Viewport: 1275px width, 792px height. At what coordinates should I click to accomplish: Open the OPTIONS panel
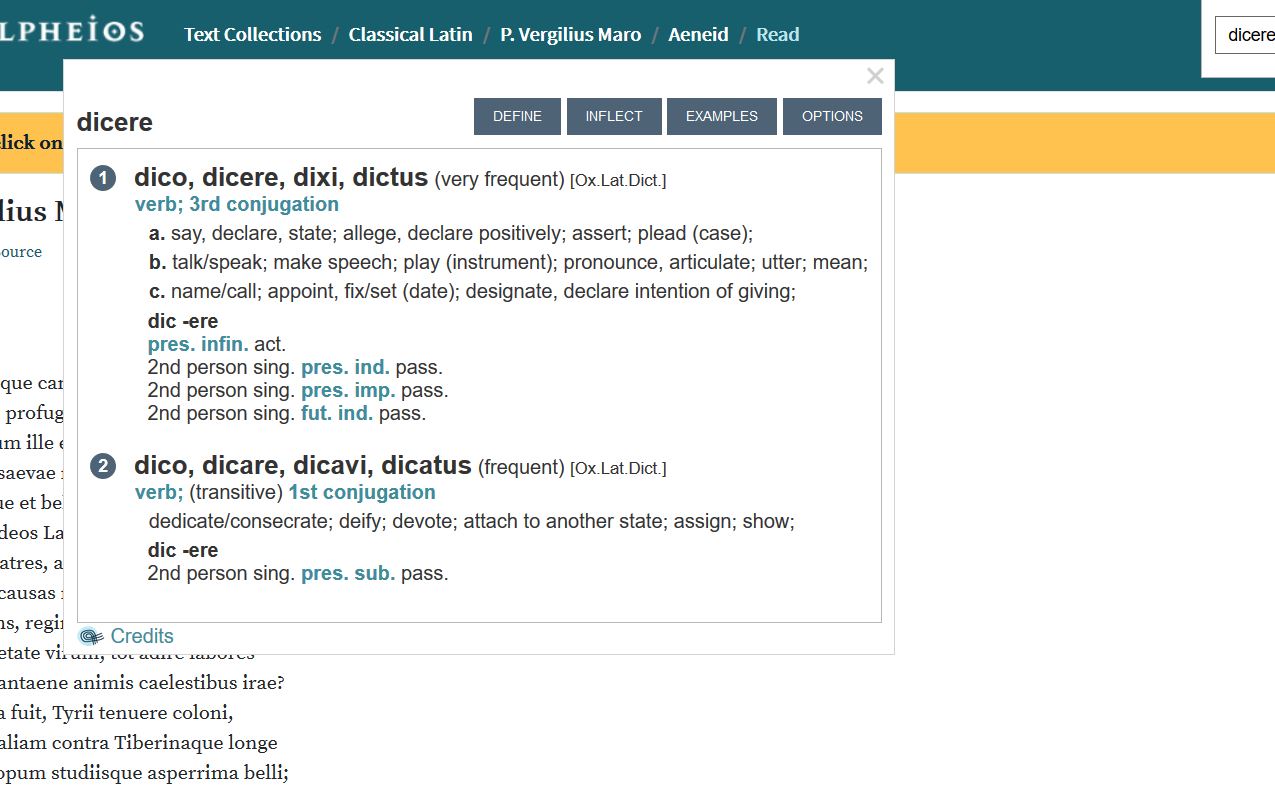(x=832, y=116)
